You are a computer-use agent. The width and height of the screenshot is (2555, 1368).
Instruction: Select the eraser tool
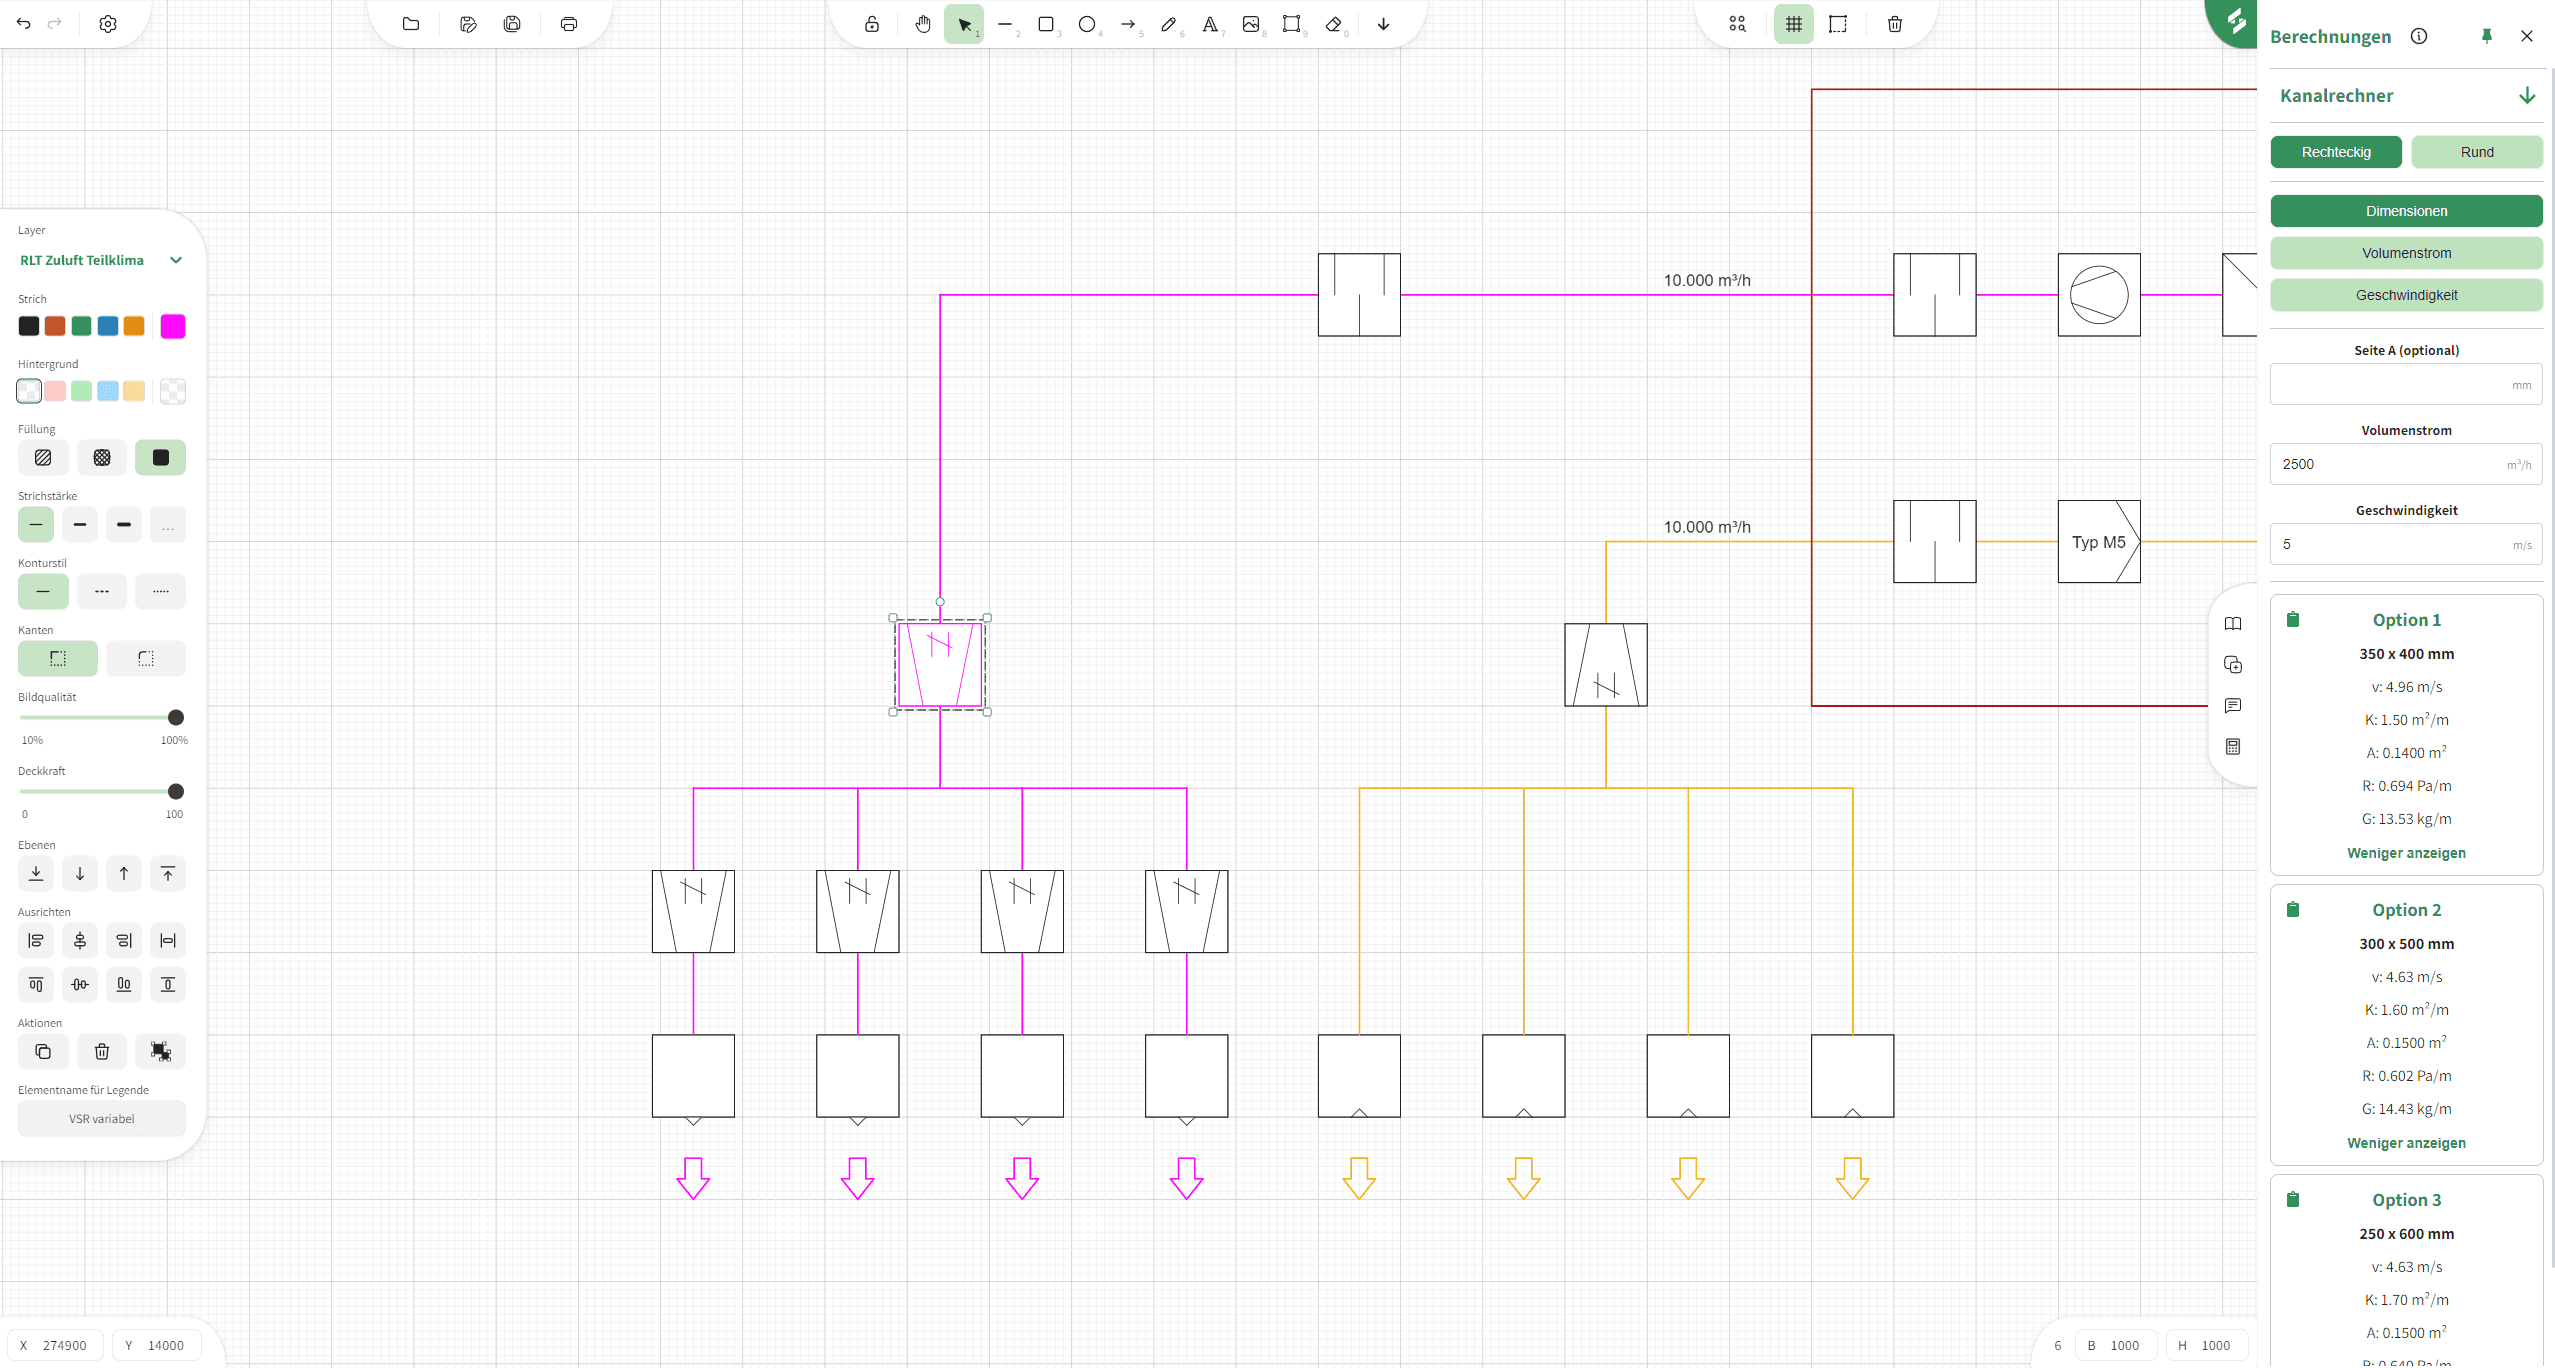1333,24
